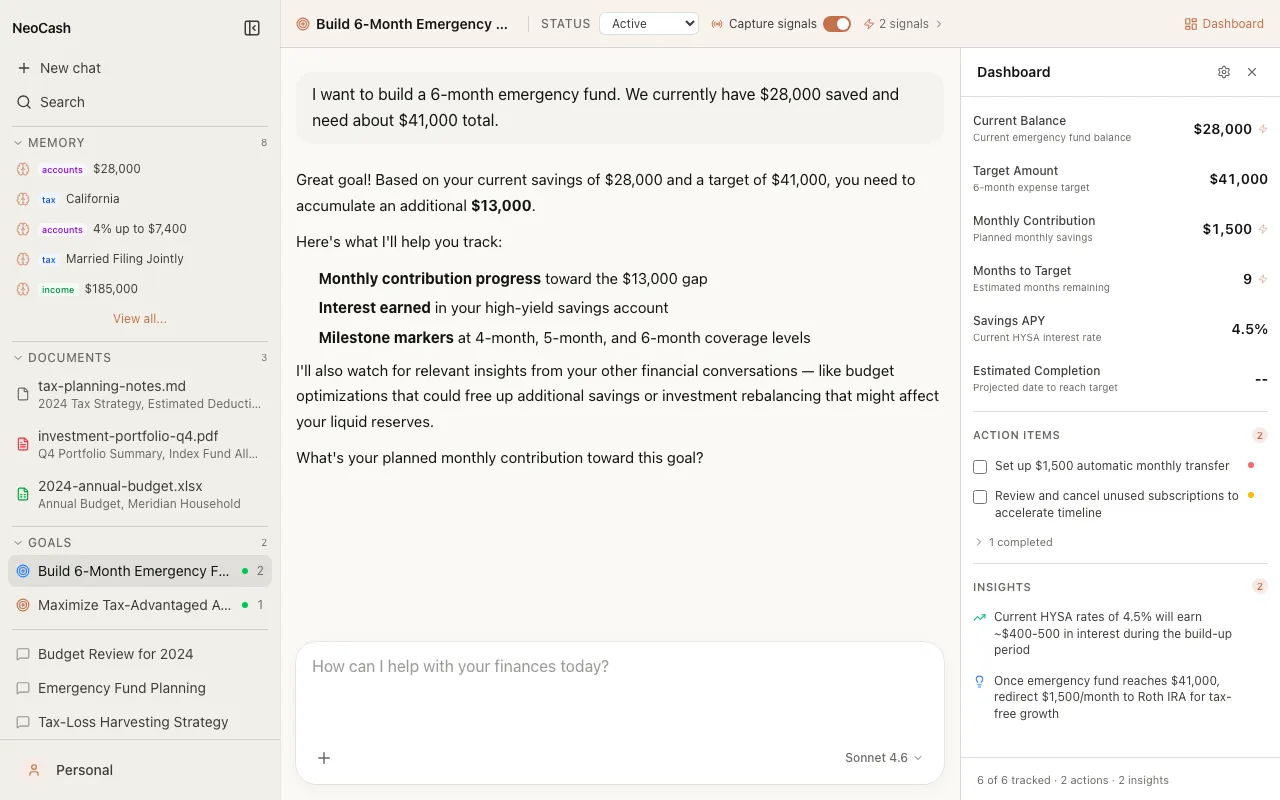The image size is (1280, 800).
Task: Open Emergency Fund Planning chat
Action: (140, 688)
